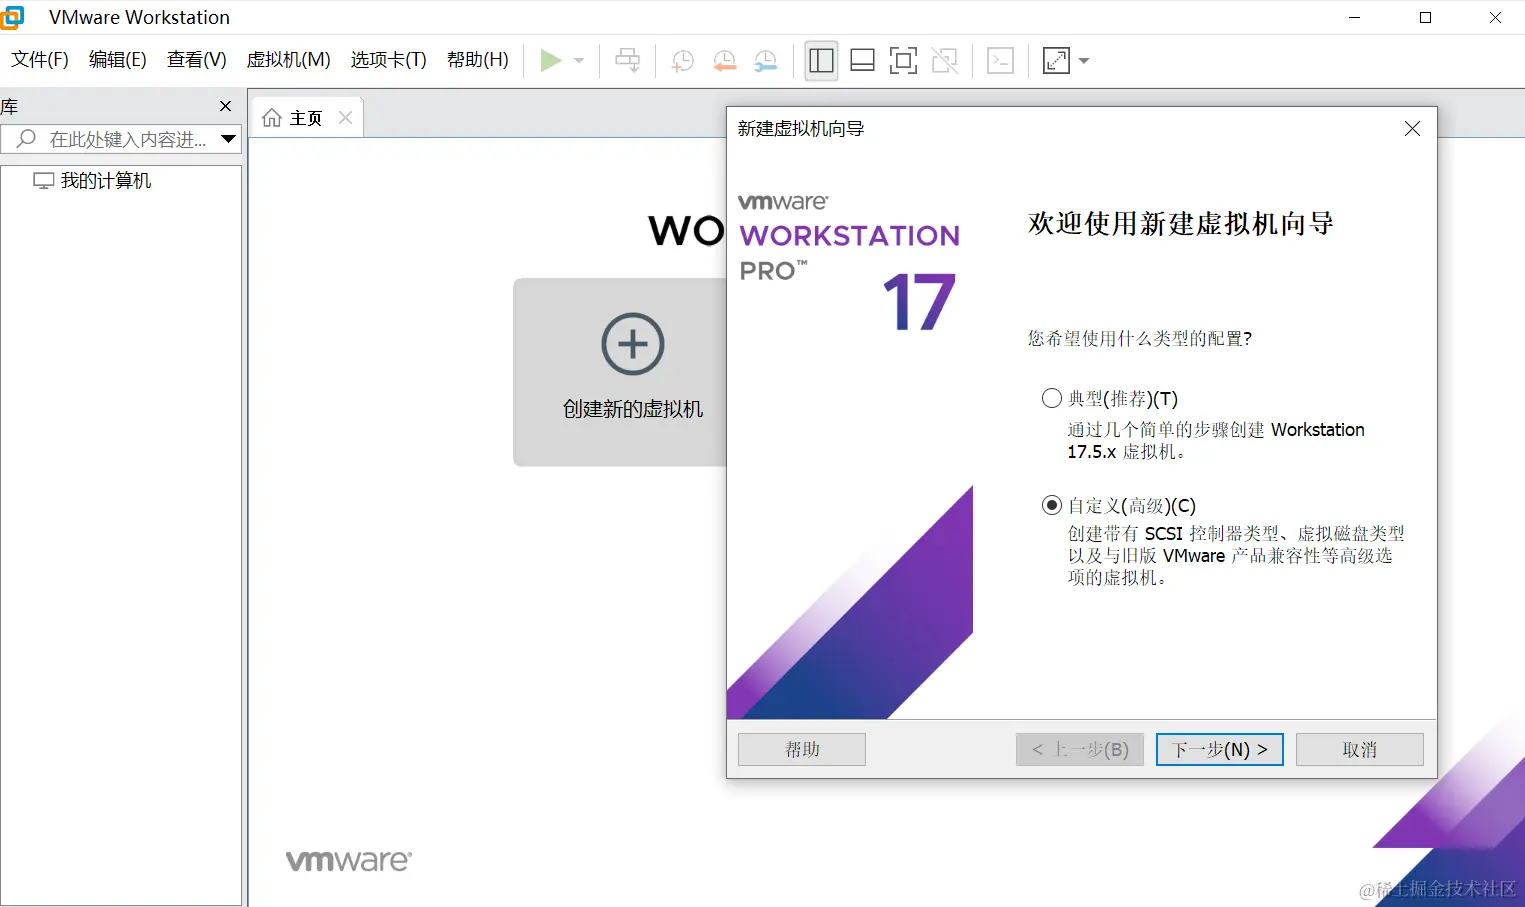Select the 自定义(高级)(C) radio option

pyautogui.click(x=1051, y=505)
